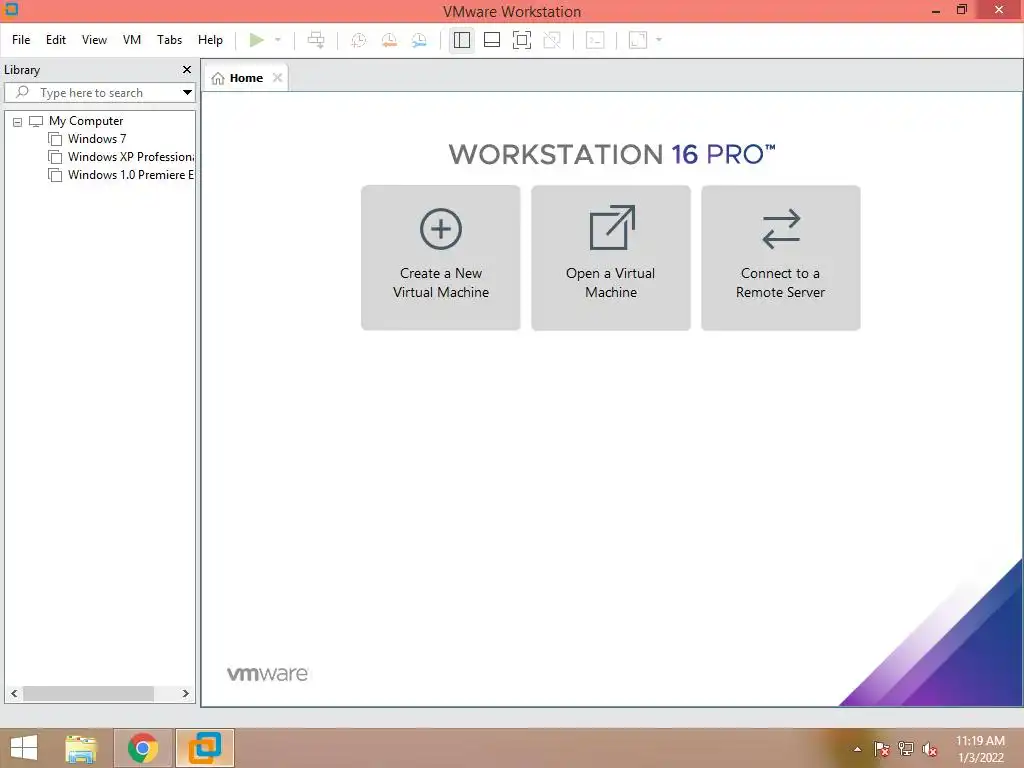Click the Library scrollbar left arrow

(x=14, y=694)
